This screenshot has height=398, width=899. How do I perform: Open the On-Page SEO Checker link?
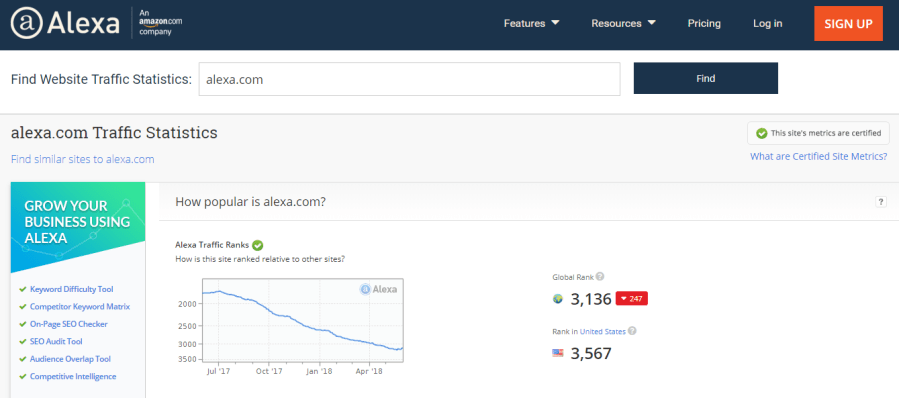tap(69, 324)
